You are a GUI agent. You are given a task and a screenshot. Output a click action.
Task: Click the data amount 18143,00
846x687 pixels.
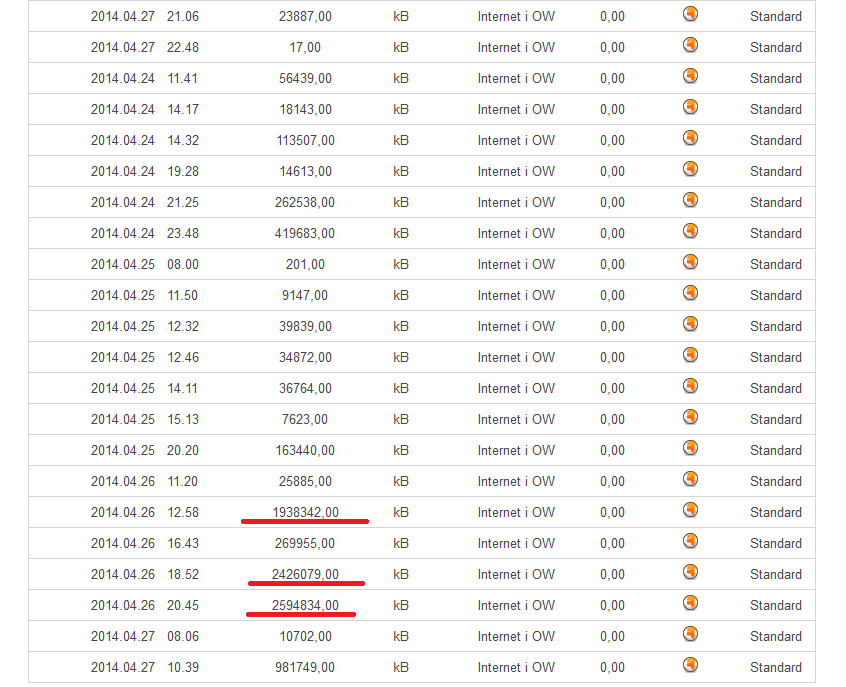pos(305,110)
